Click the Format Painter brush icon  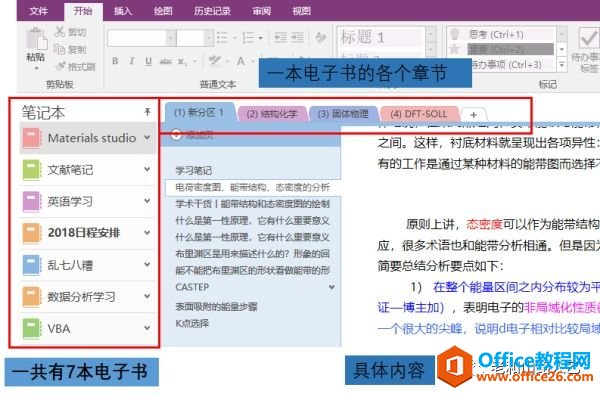tap(60, 66)
